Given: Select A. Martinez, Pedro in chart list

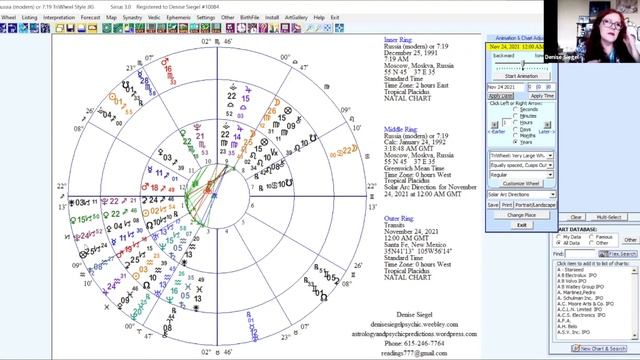Looking at the screenshot, I should tap(576, 293).
